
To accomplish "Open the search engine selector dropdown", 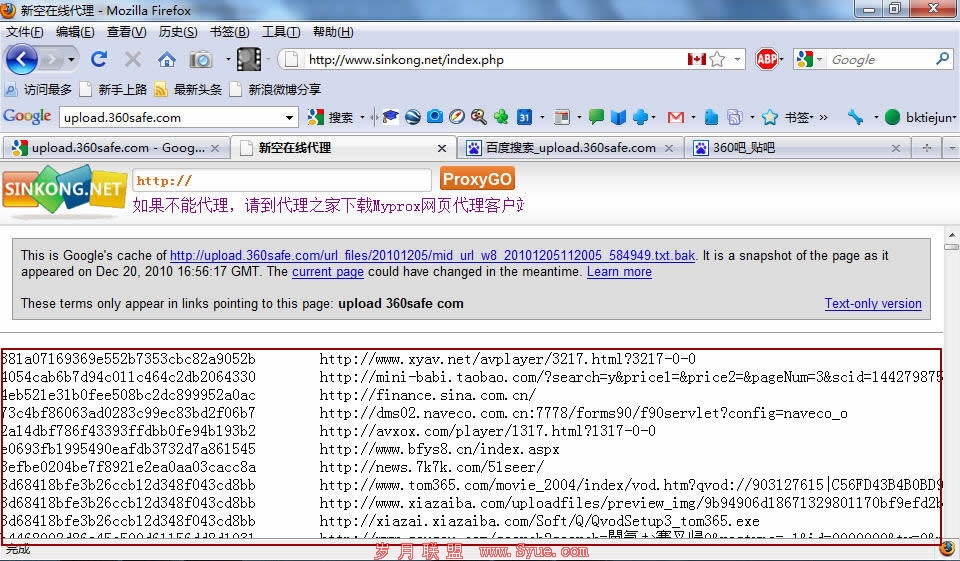I will [x=819, y=59].
